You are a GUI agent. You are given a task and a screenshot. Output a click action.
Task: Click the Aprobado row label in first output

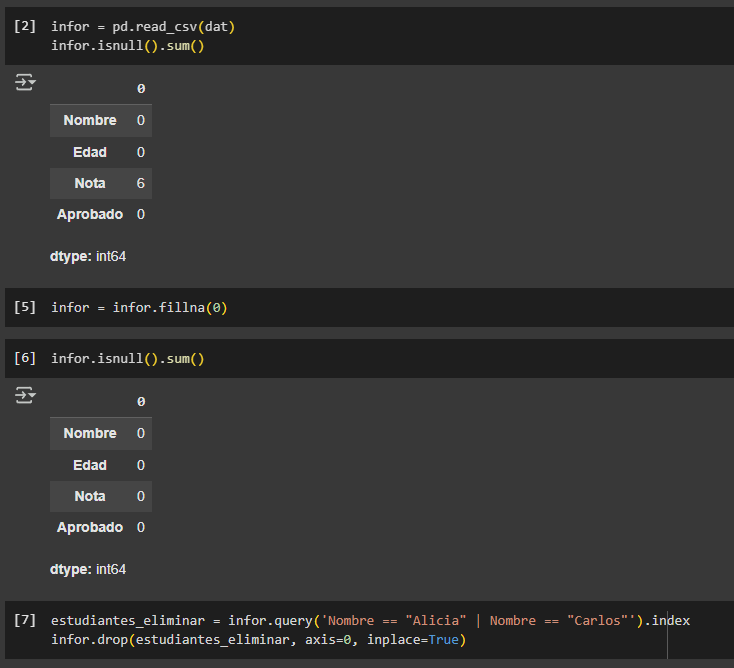[90, 214]
